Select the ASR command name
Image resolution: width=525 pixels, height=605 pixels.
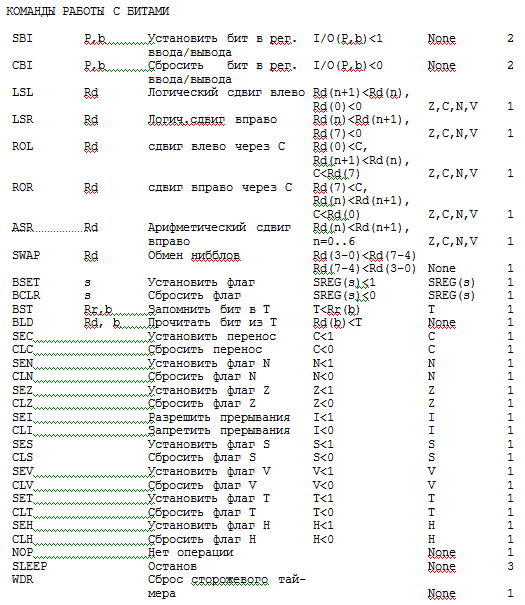click(x=22, y=227)
